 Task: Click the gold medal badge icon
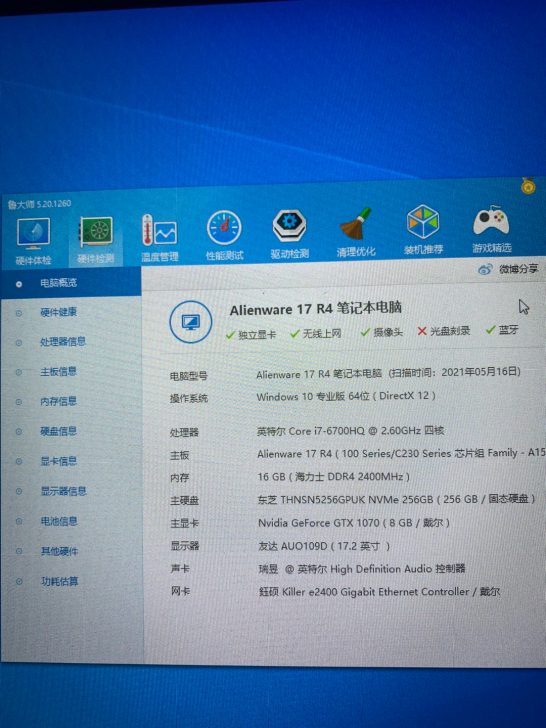528,185
